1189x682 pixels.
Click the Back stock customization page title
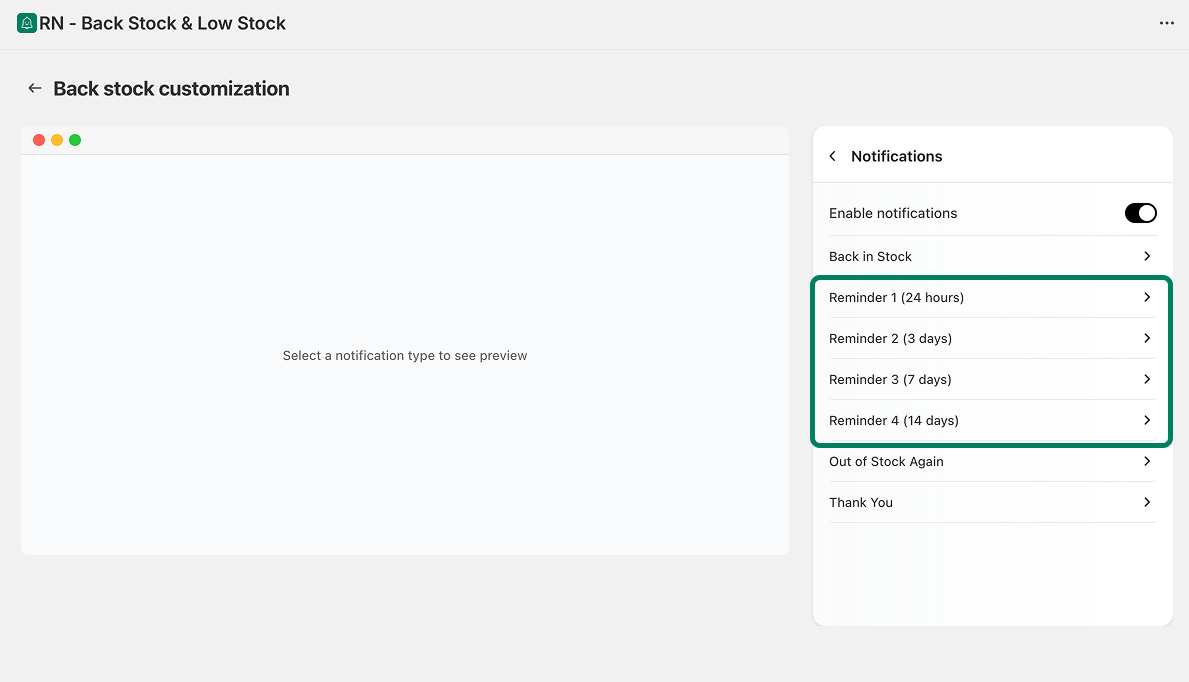171,89
